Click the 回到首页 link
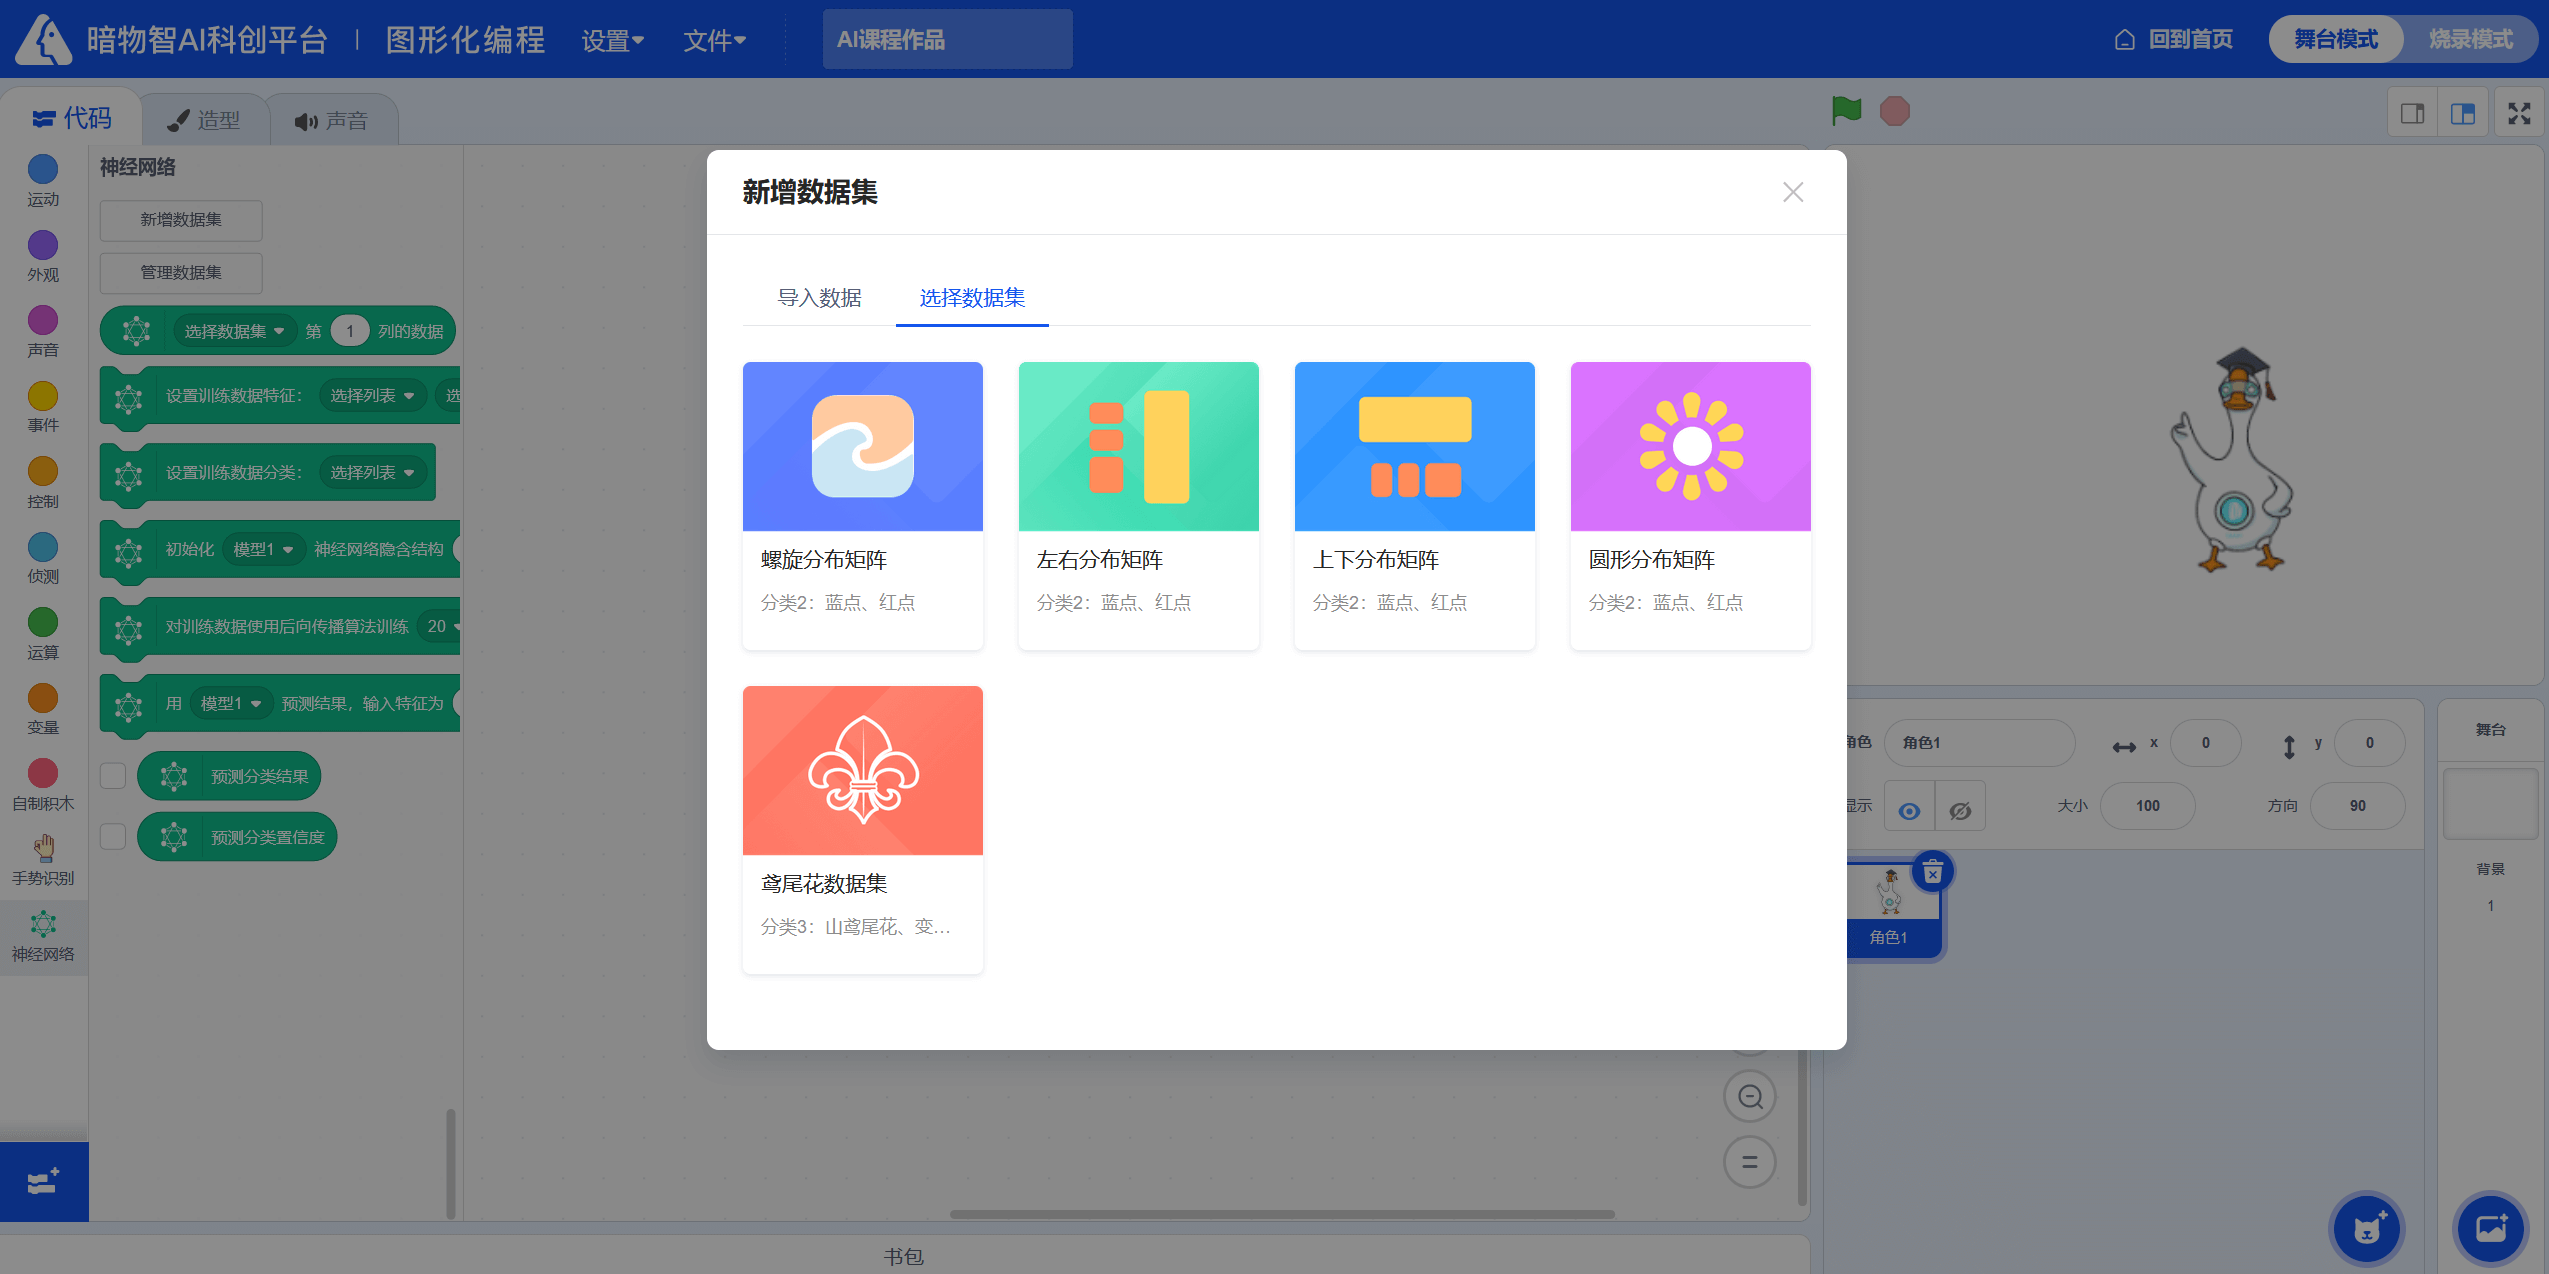 2191,39
